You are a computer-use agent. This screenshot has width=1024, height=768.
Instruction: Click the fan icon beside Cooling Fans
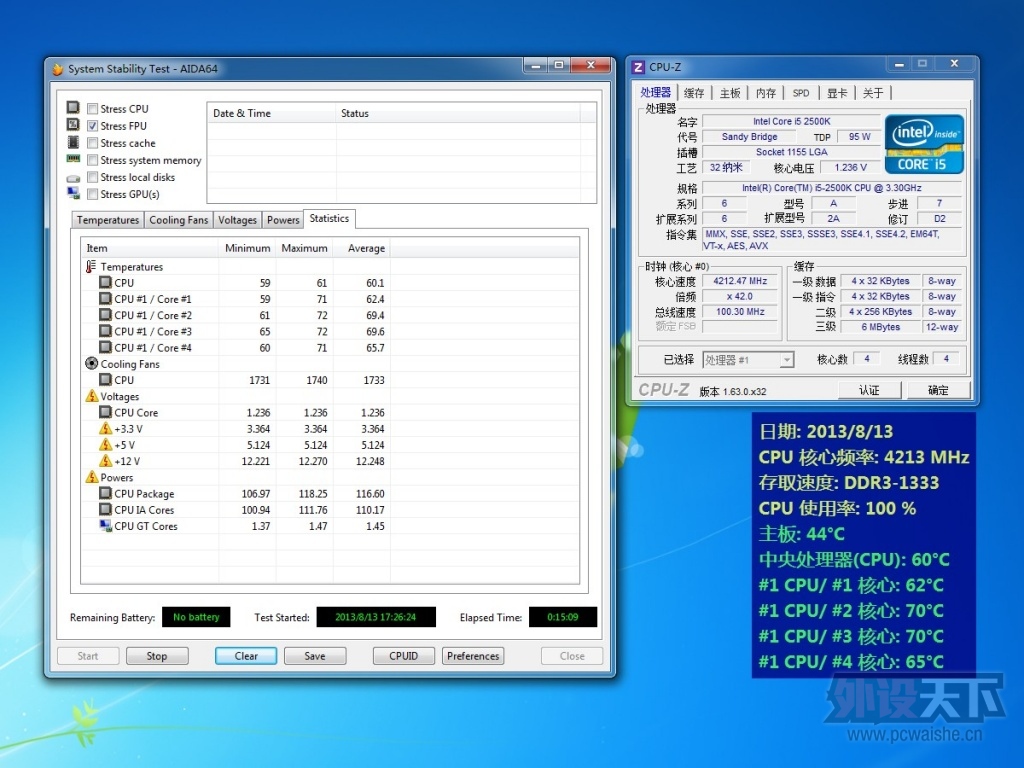pyautogui.click(x=91, y=363)
